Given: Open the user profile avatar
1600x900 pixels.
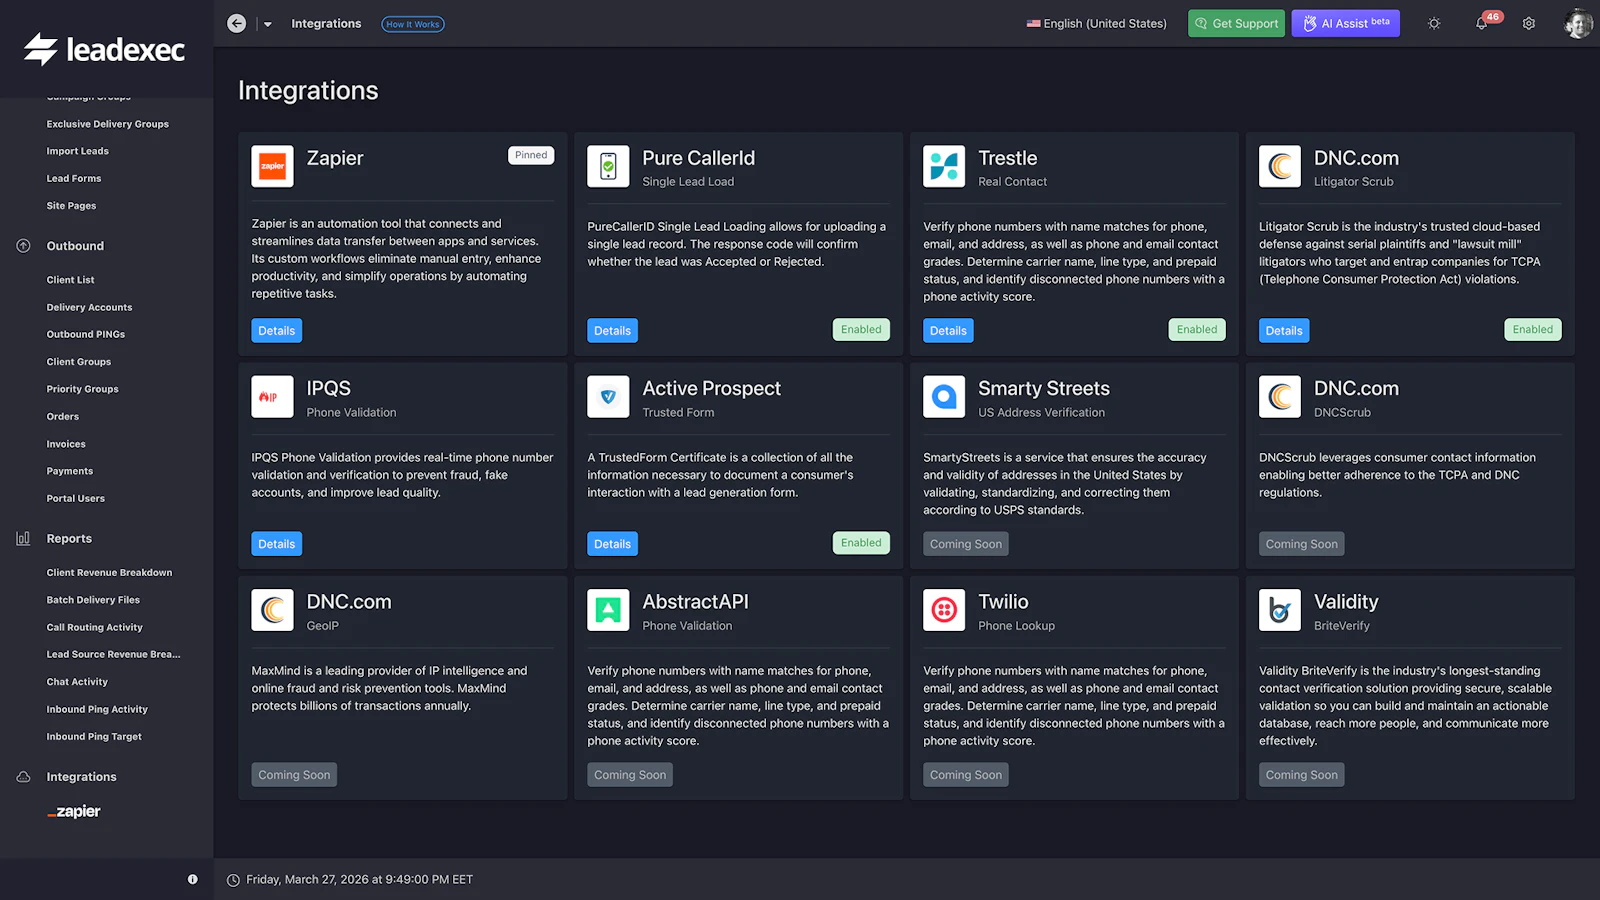Looking at the screenshot, I should coord(1578,24).
